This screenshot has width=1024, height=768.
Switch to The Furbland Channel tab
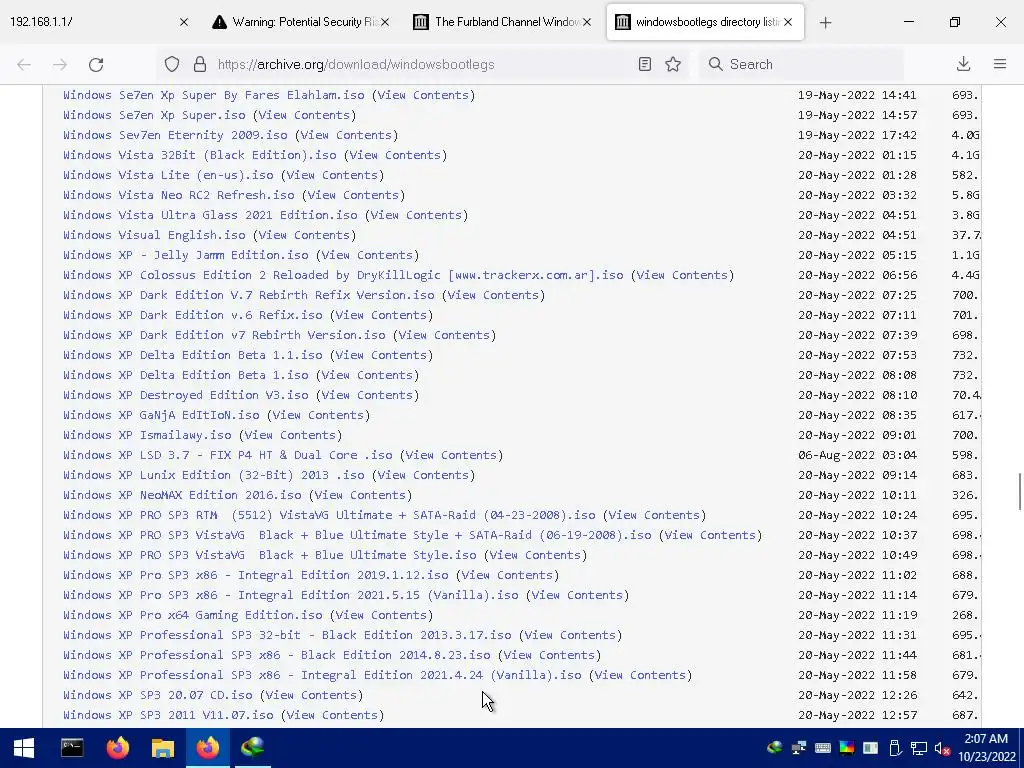click(x=502, y=22)
